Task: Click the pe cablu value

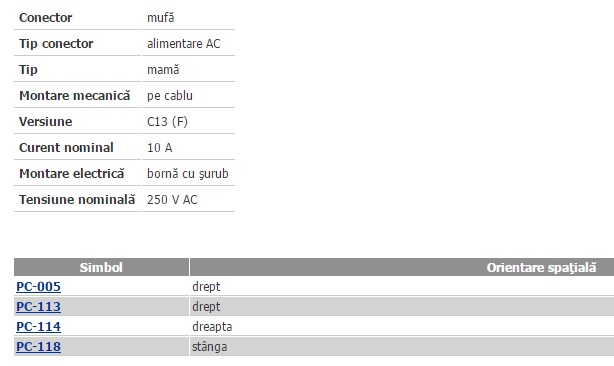Action: (170, 96)
